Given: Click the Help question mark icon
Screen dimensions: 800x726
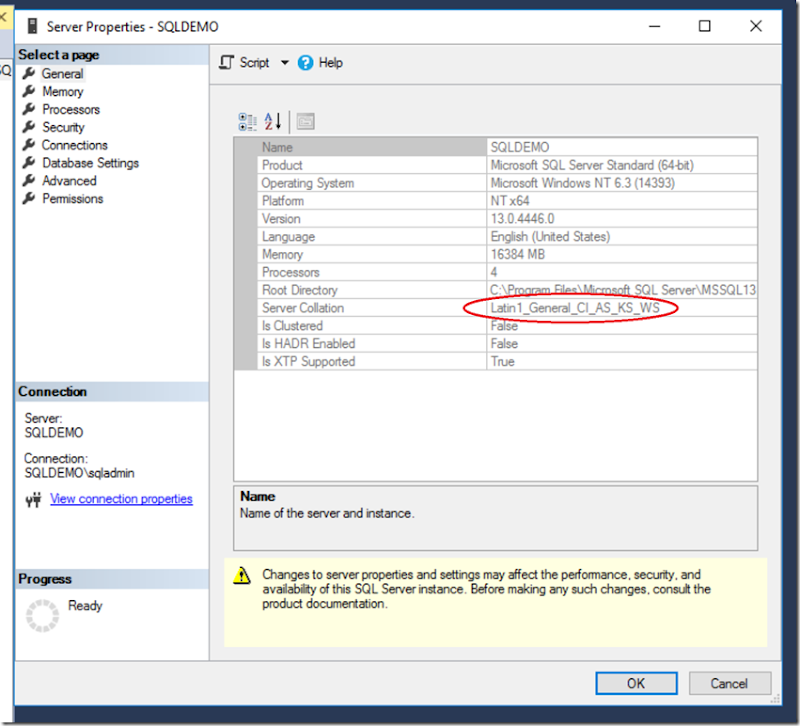Looking at the screenshot, I should click(x=306, y=63).
